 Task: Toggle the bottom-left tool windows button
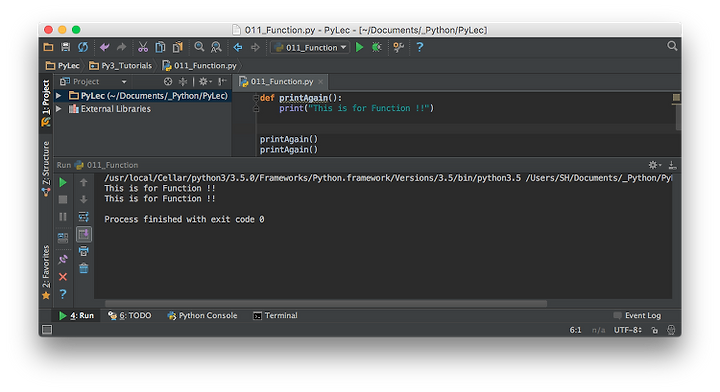pyautogui.click(x=47, y=330)
